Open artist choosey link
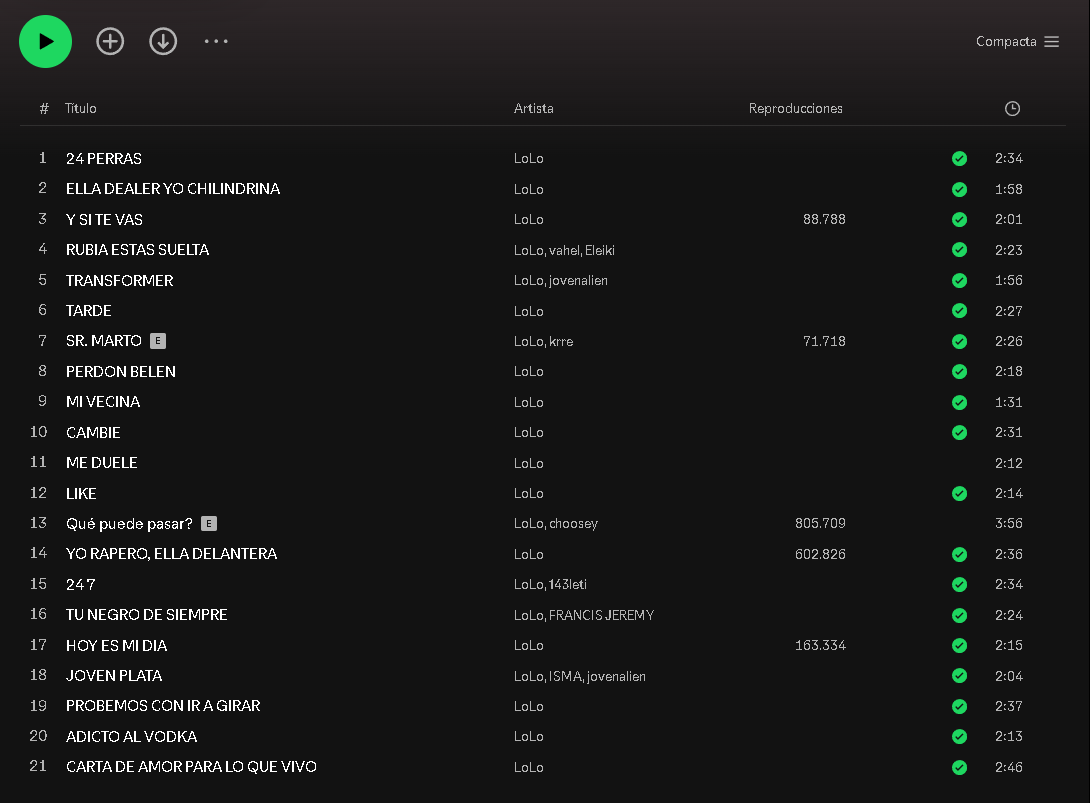 (x=574, y=524)
